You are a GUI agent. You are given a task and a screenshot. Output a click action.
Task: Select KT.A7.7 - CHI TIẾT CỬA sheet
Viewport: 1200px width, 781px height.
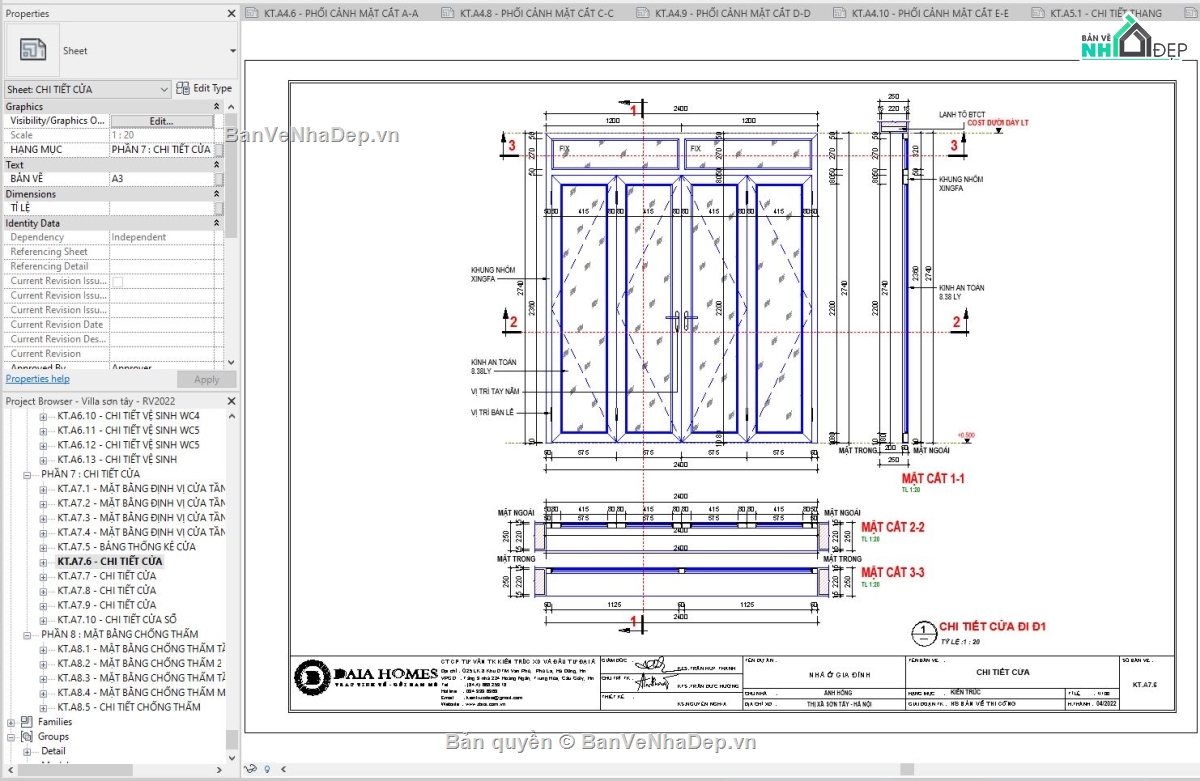(106, 576)
